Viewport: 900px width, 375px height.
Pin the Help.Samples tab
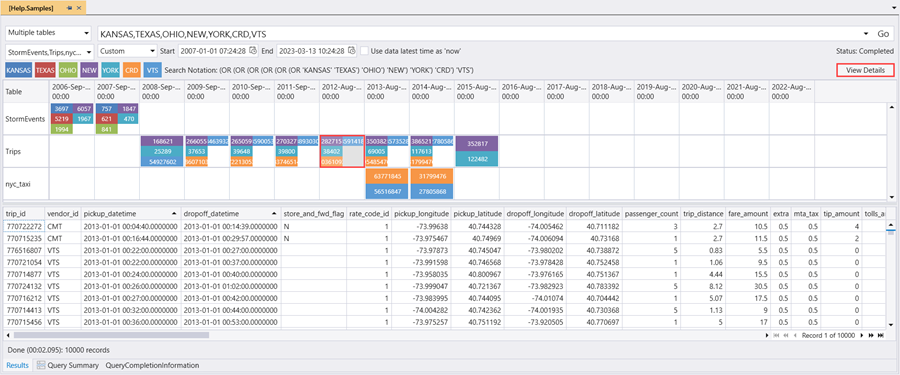69,8
